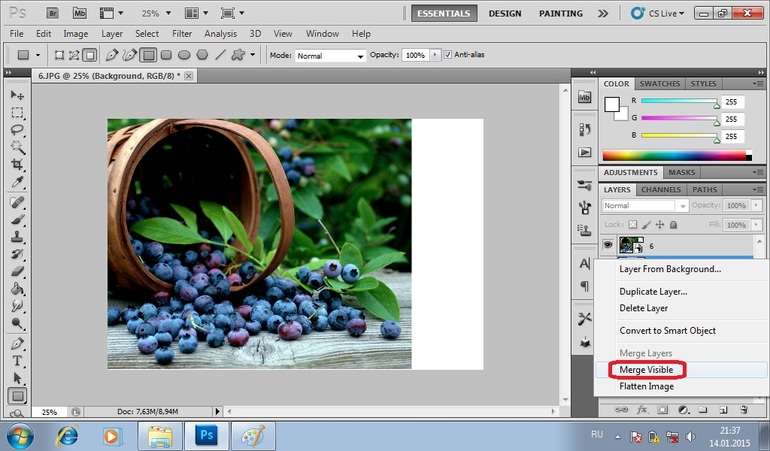Screen dimensions: 770x451
Task: Select the Eraser tool
Action: [x=17, y=272]
